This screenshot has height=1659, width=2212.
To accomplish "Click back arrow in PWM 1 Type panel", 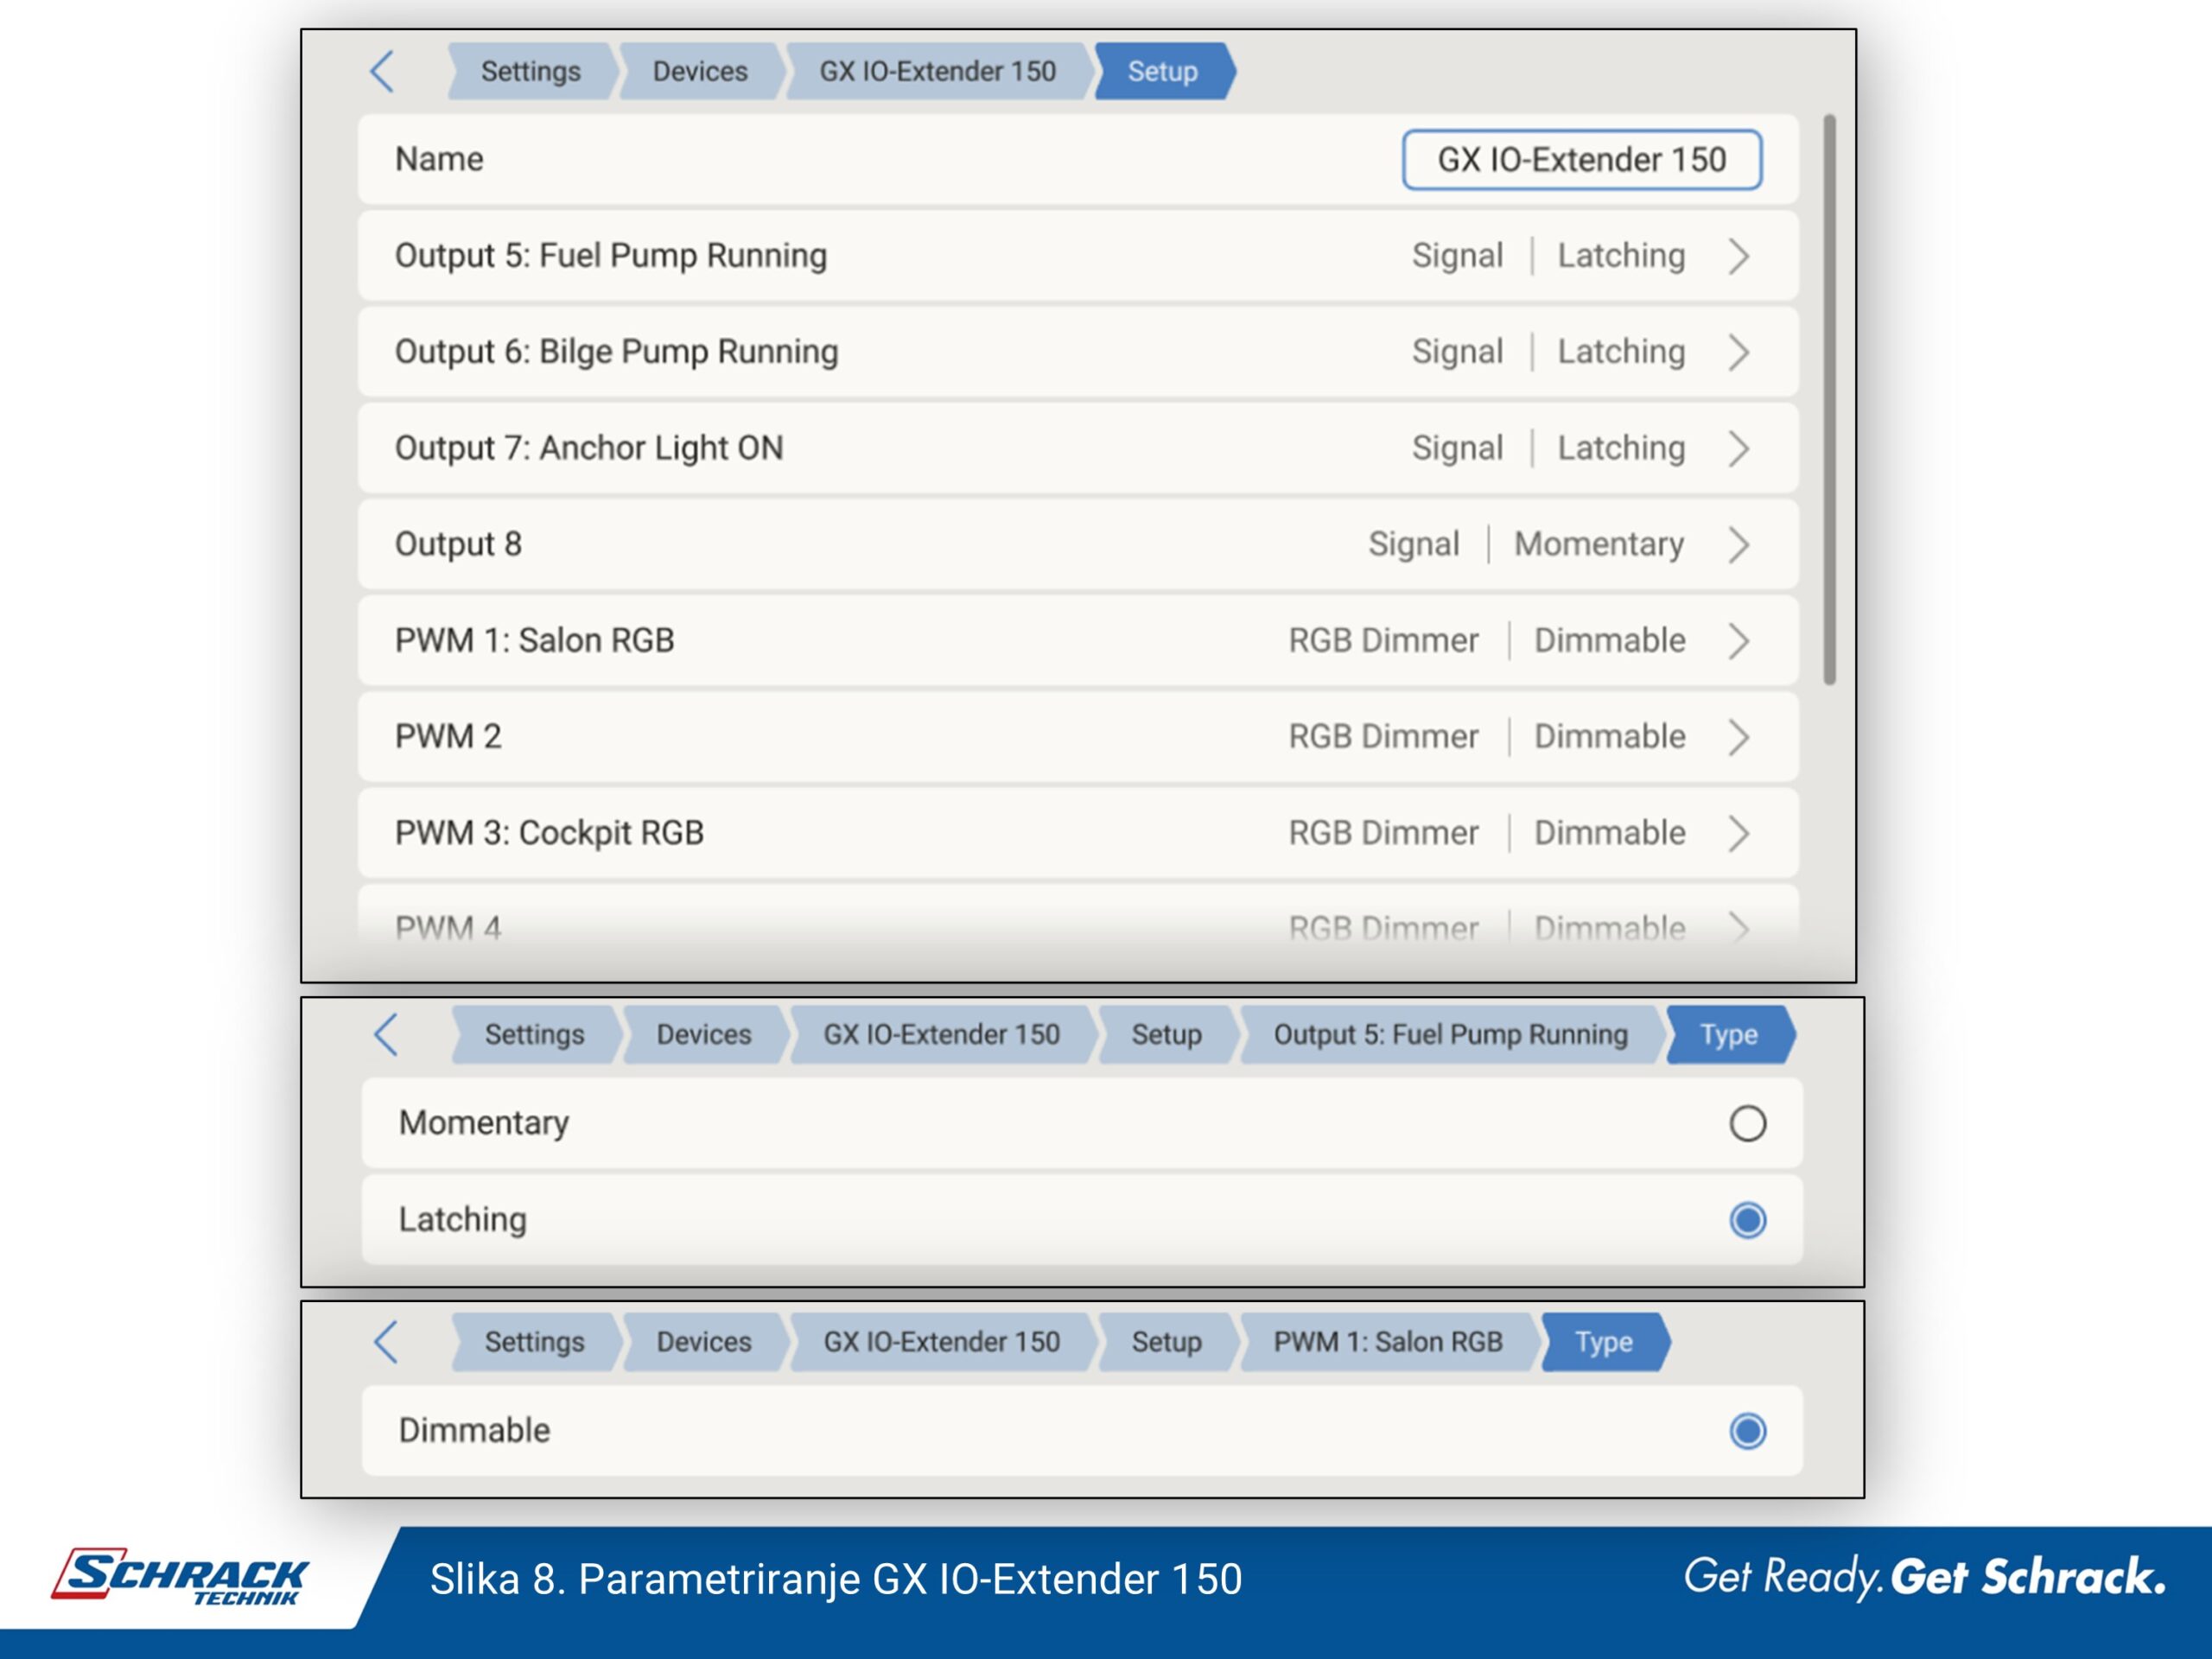I will pos(386,1342).
